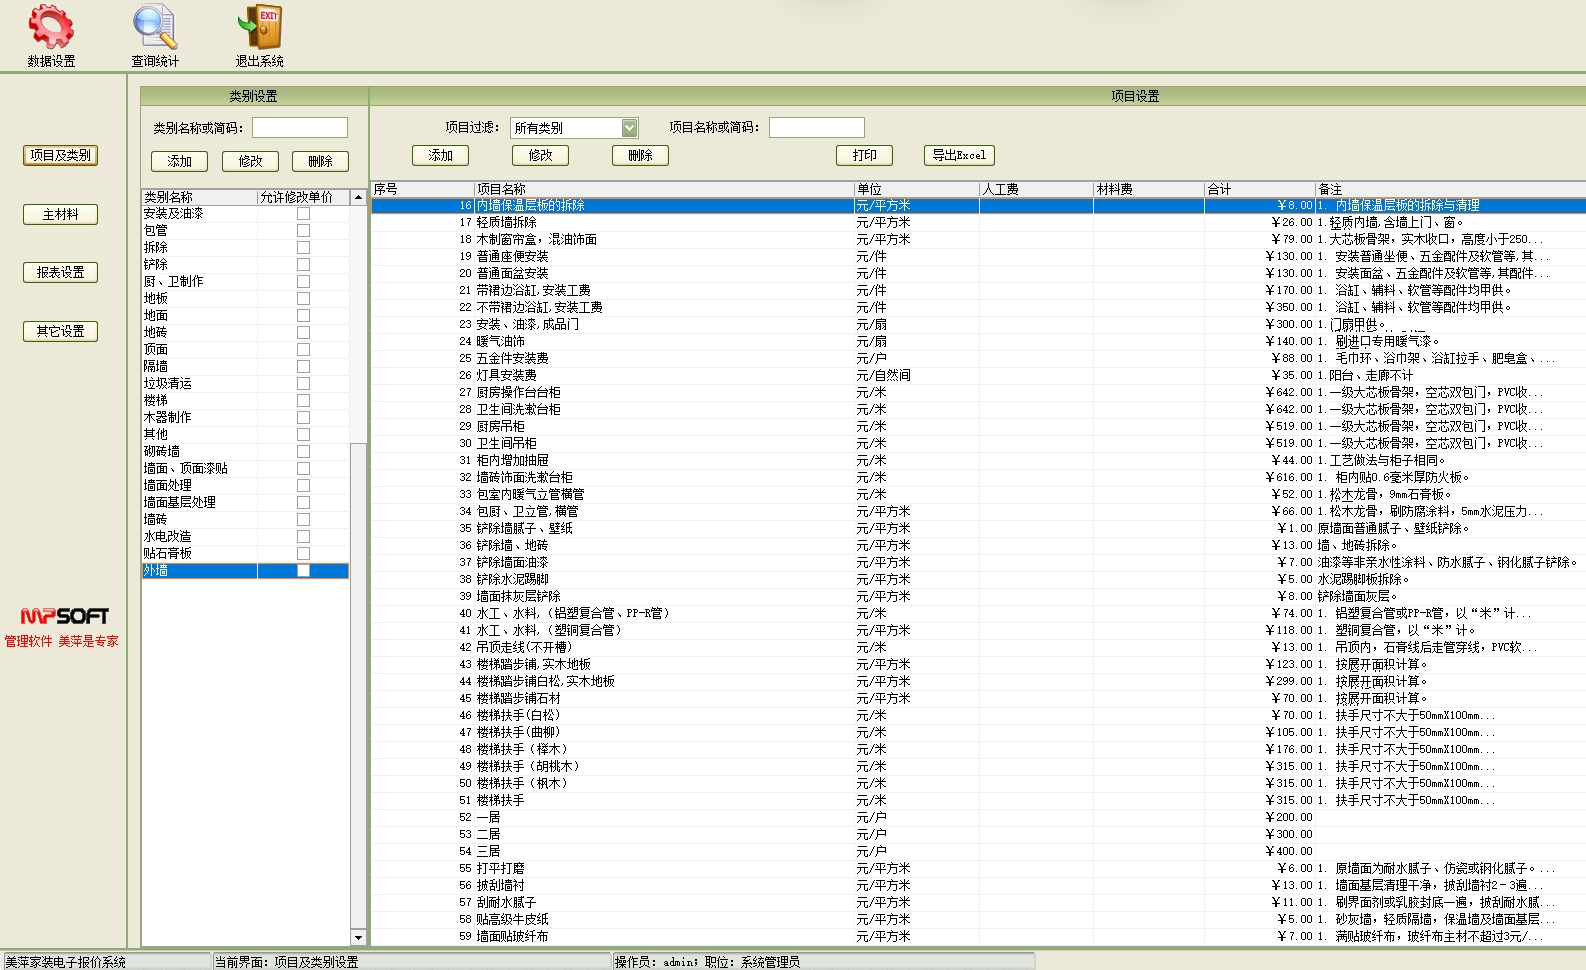
Task: Expand the 项目过滤 所有类别 dropdown
Action: [629, 128]
